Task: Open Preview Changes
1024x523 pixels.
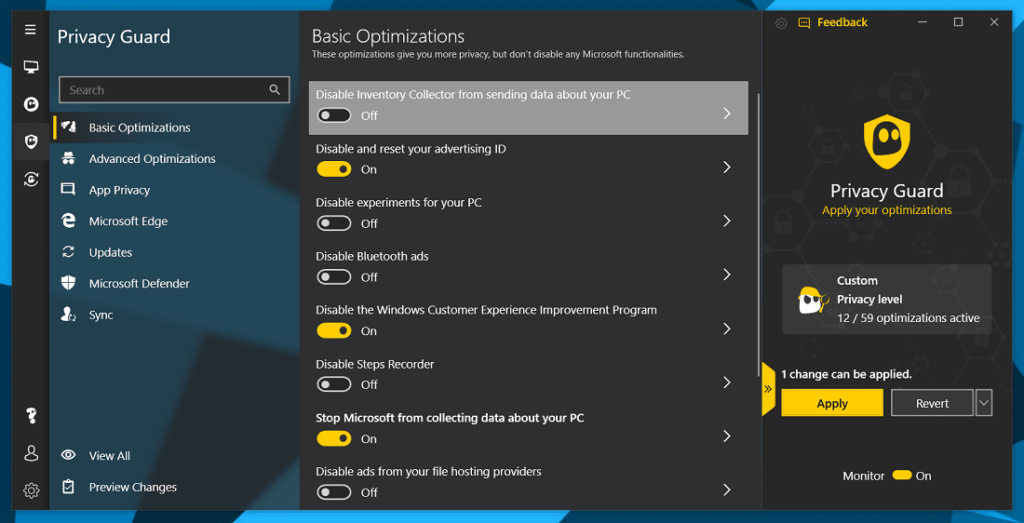Action: 133,487
